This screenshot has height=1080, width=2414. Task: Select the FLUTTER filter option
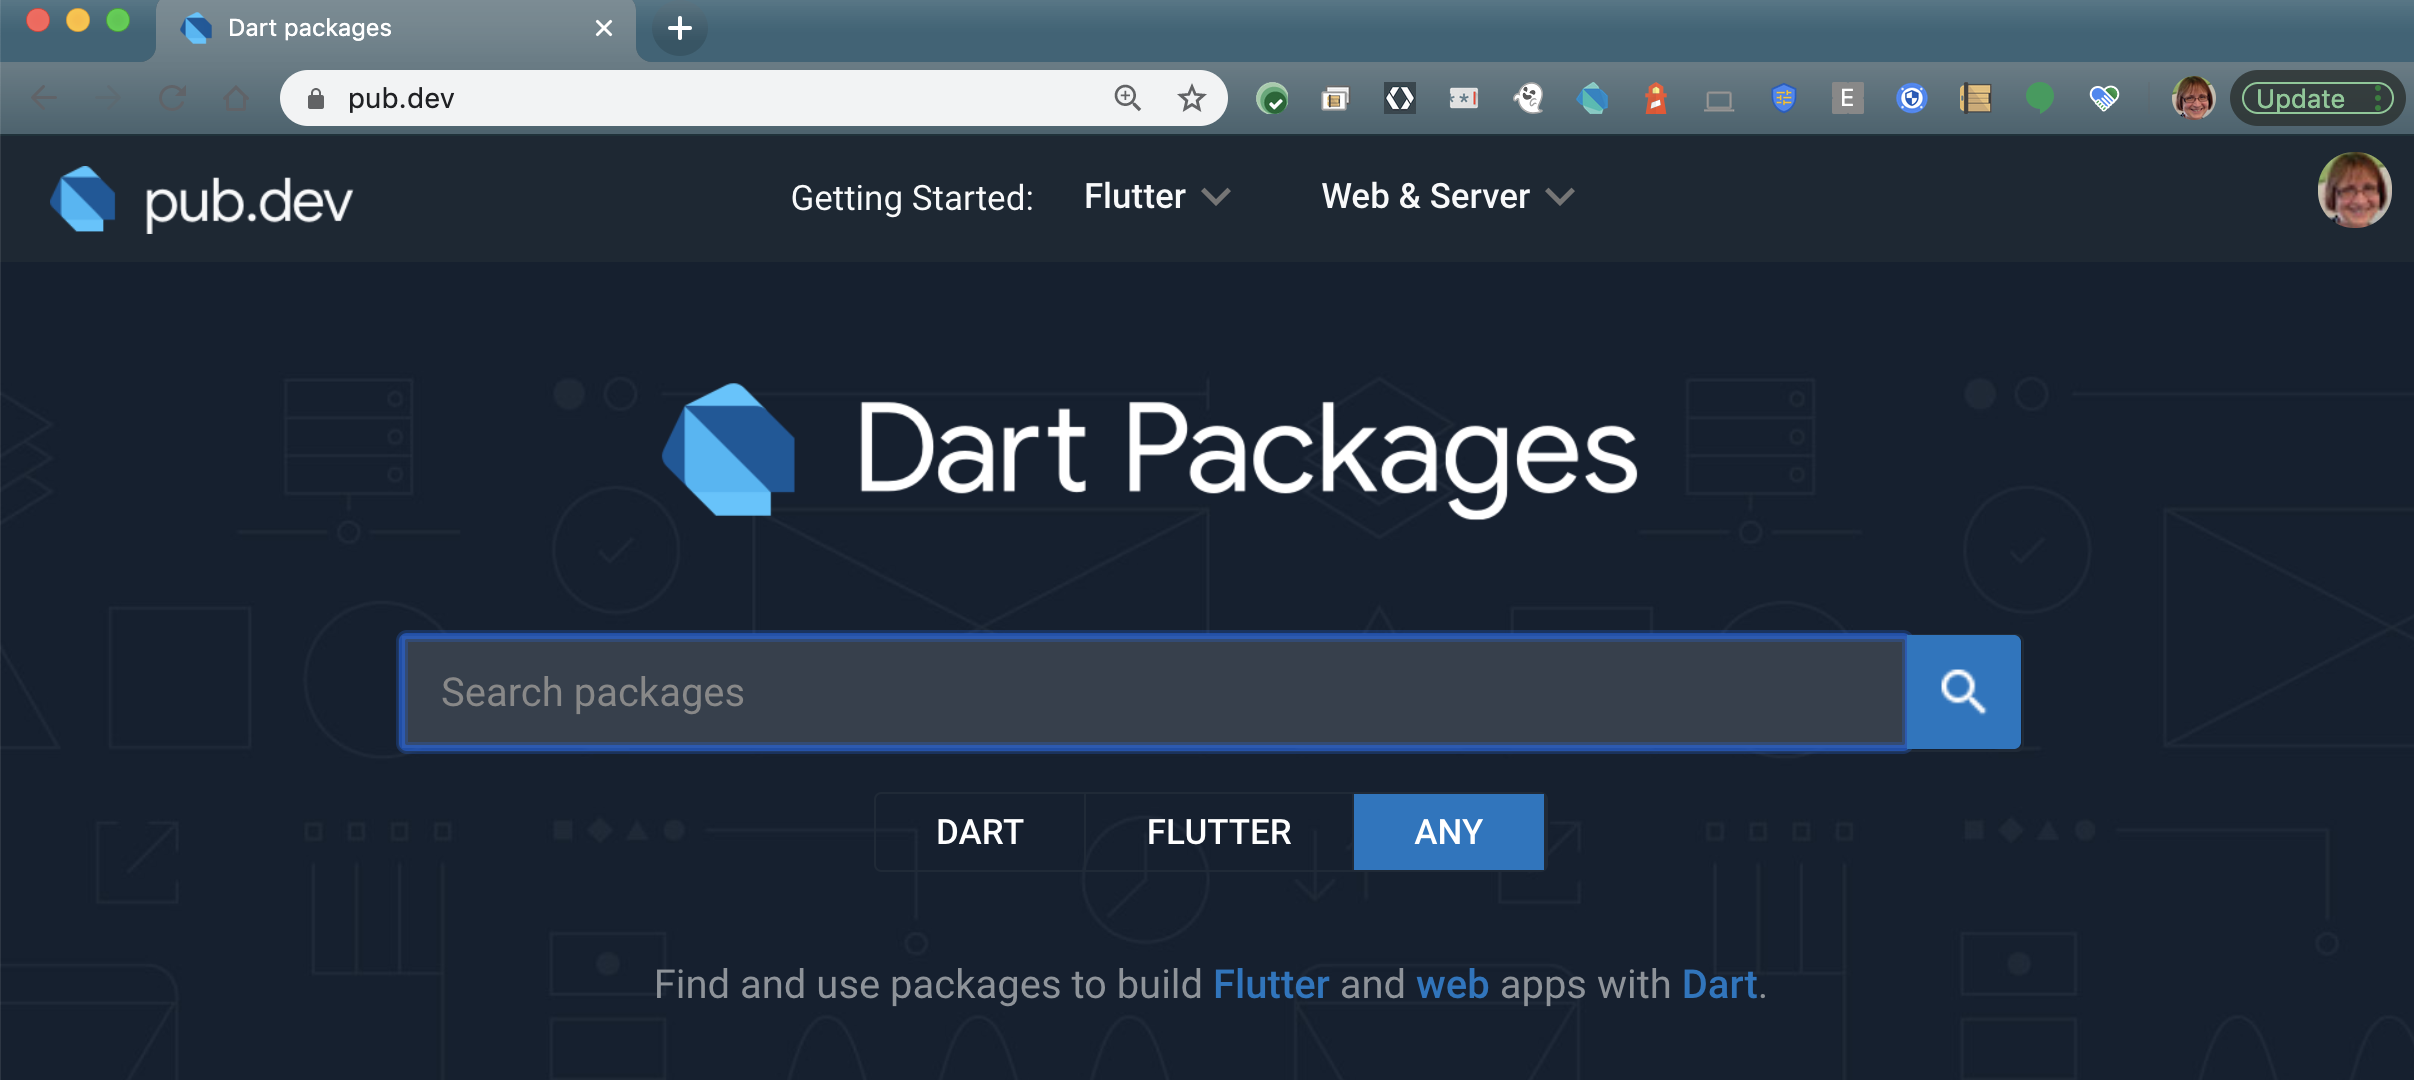[1218, 831]
